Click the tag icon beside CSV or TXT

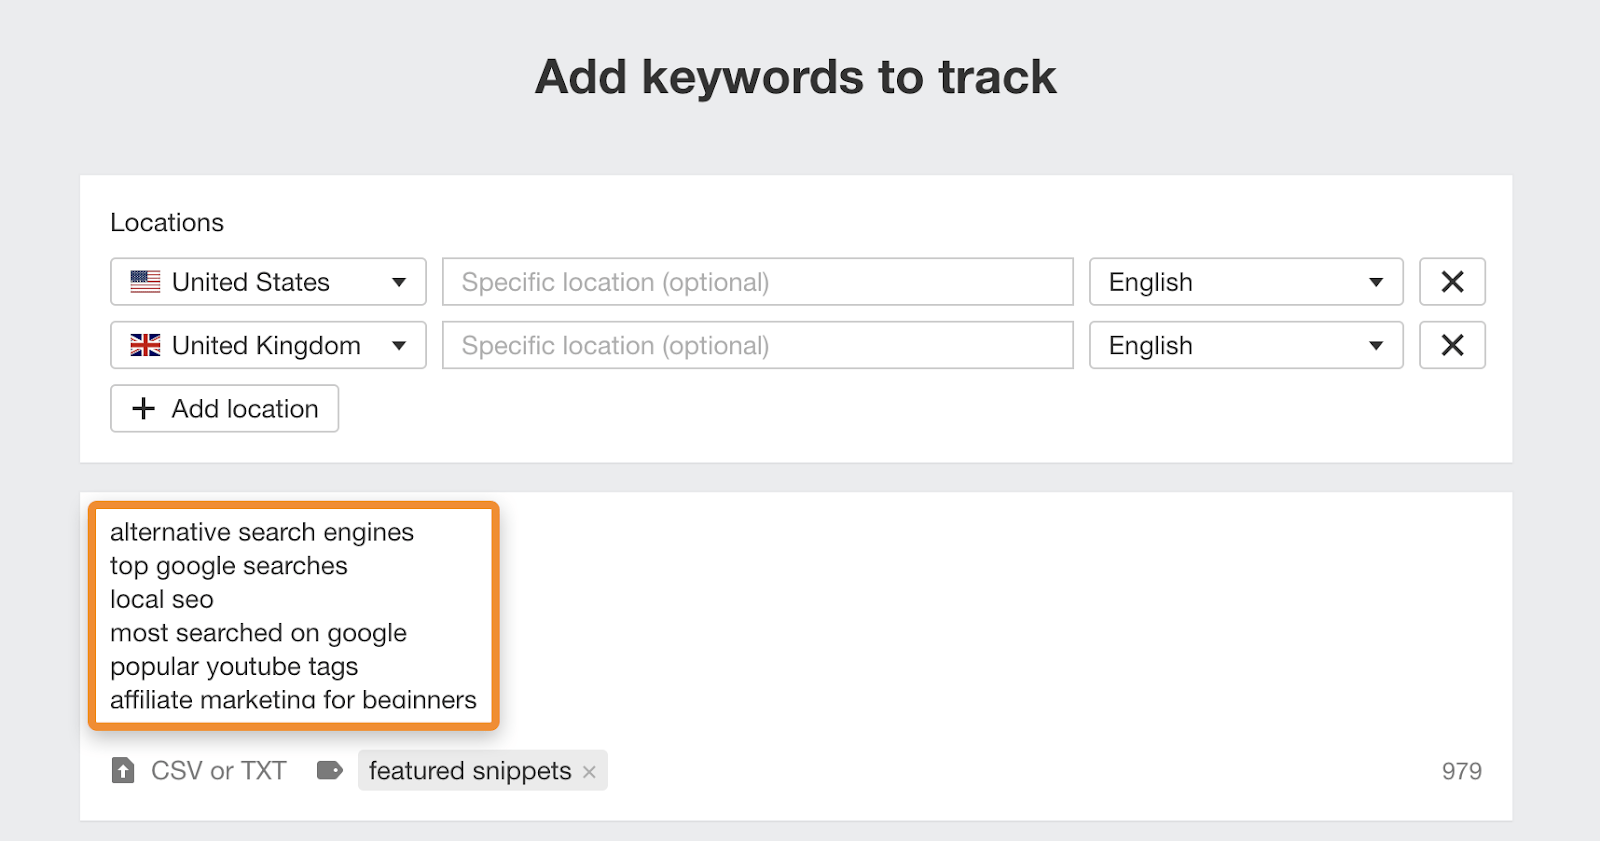tap(329, 770)
